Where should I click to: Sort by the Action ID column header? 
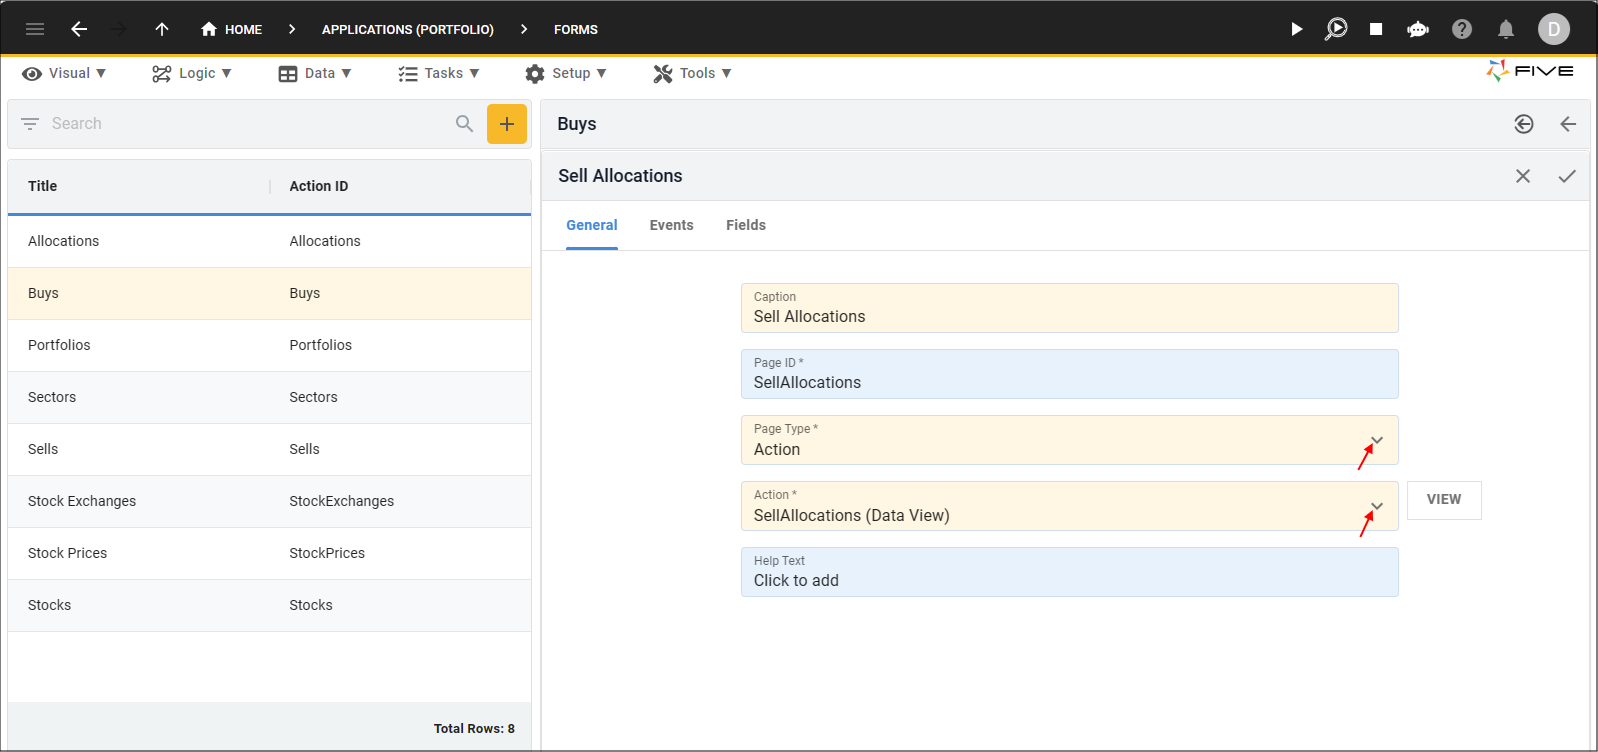319,186
